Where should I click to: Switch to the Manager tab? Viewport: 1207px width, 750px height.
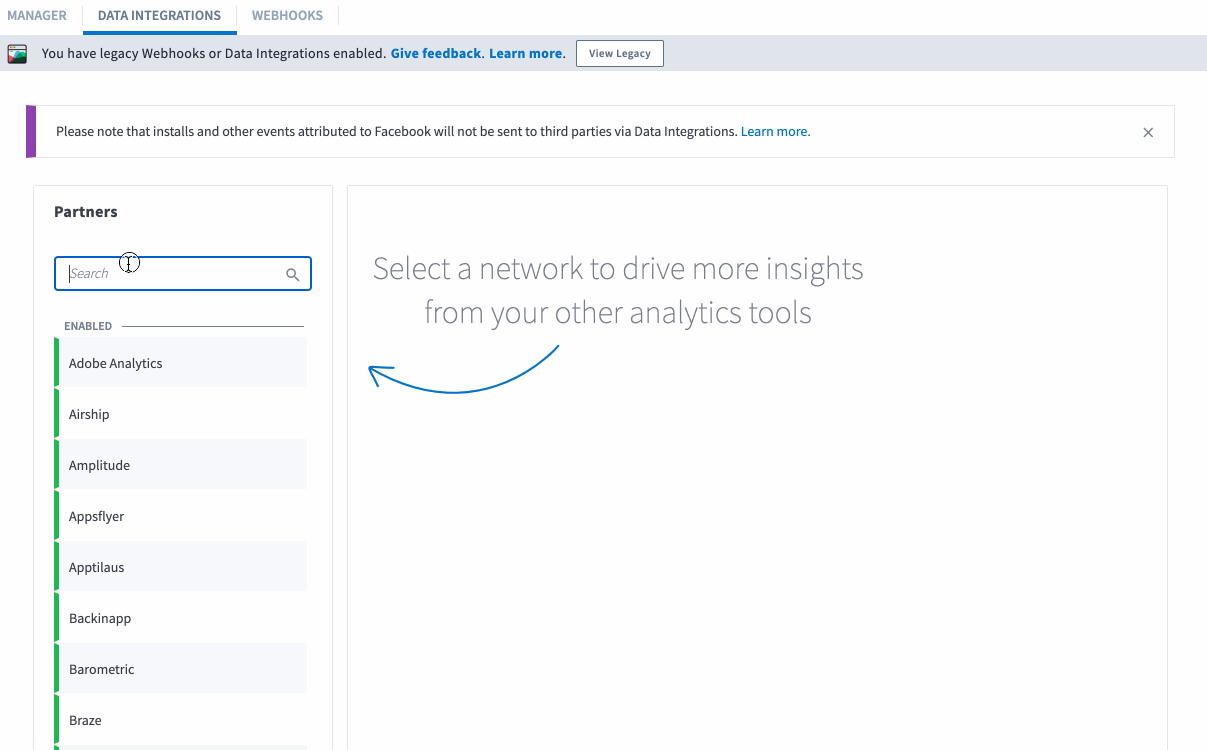37,16
